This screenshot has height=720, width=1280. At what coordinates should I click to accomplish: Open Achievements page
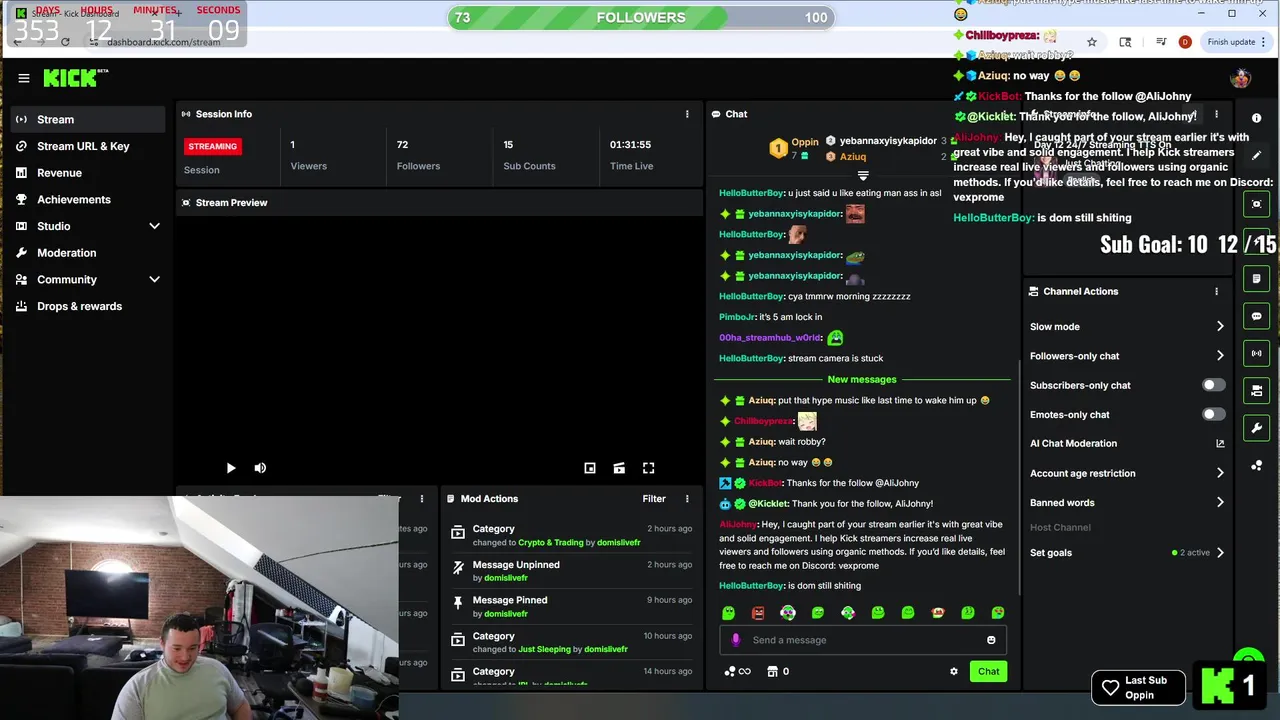tap(88, 200)
